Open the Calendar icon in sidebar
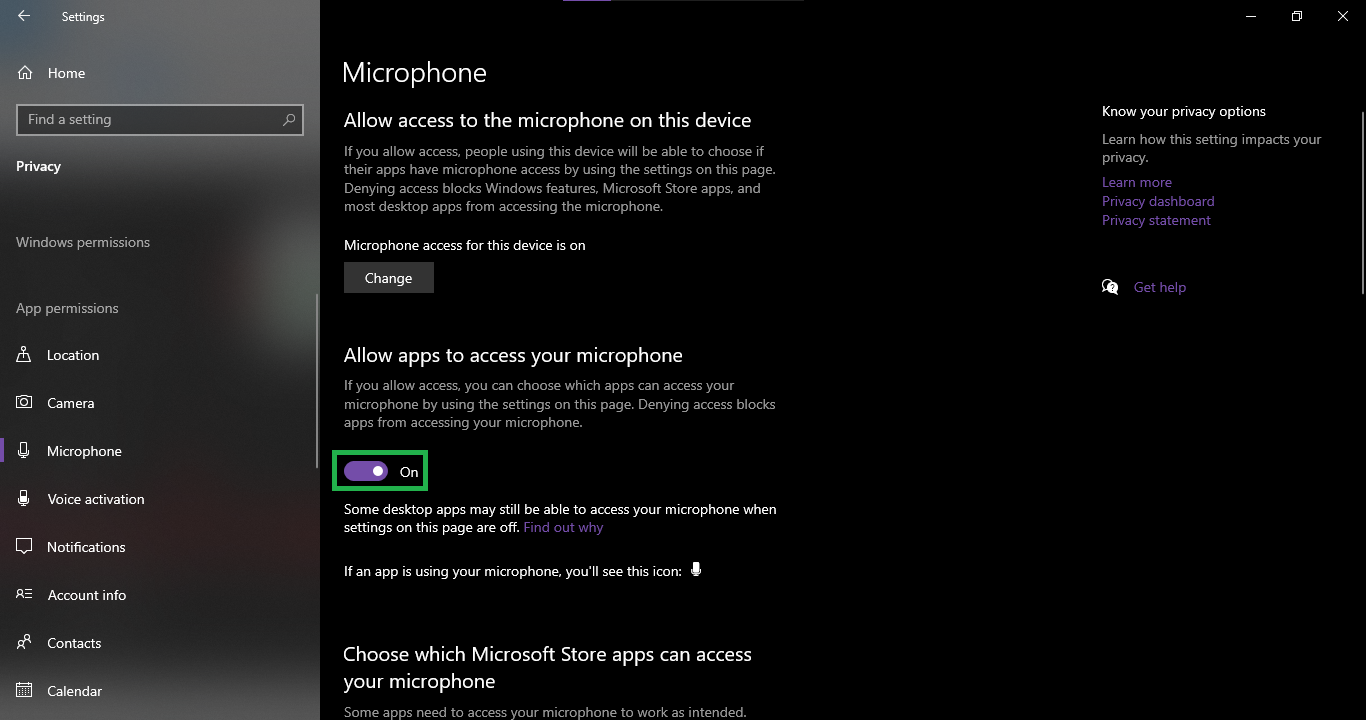The height and width of the screenshot is (720, 1366). pyautogui.click(x=24, y=691)
